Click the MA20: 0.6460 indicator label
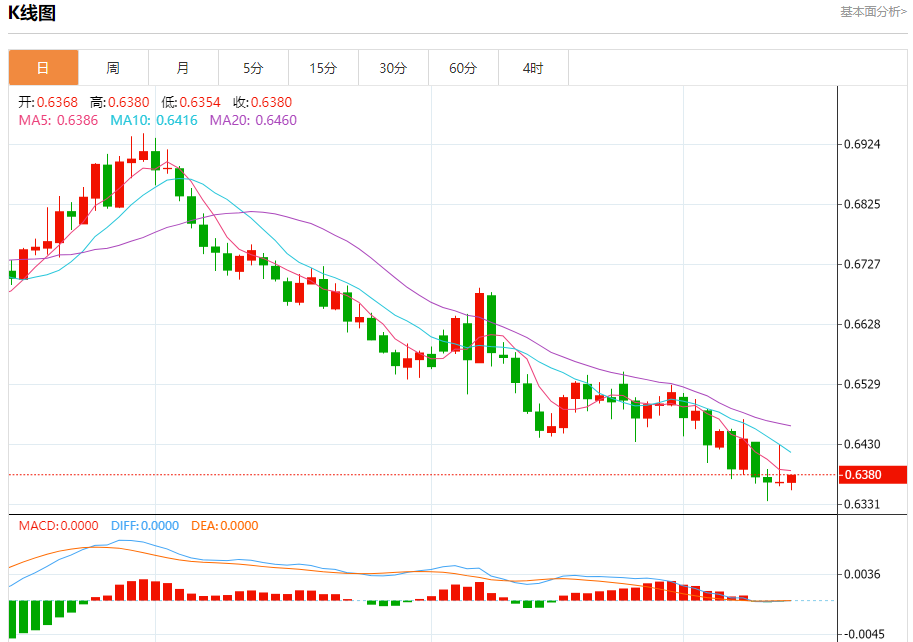913x642 pixels. (x=253, y=120)
